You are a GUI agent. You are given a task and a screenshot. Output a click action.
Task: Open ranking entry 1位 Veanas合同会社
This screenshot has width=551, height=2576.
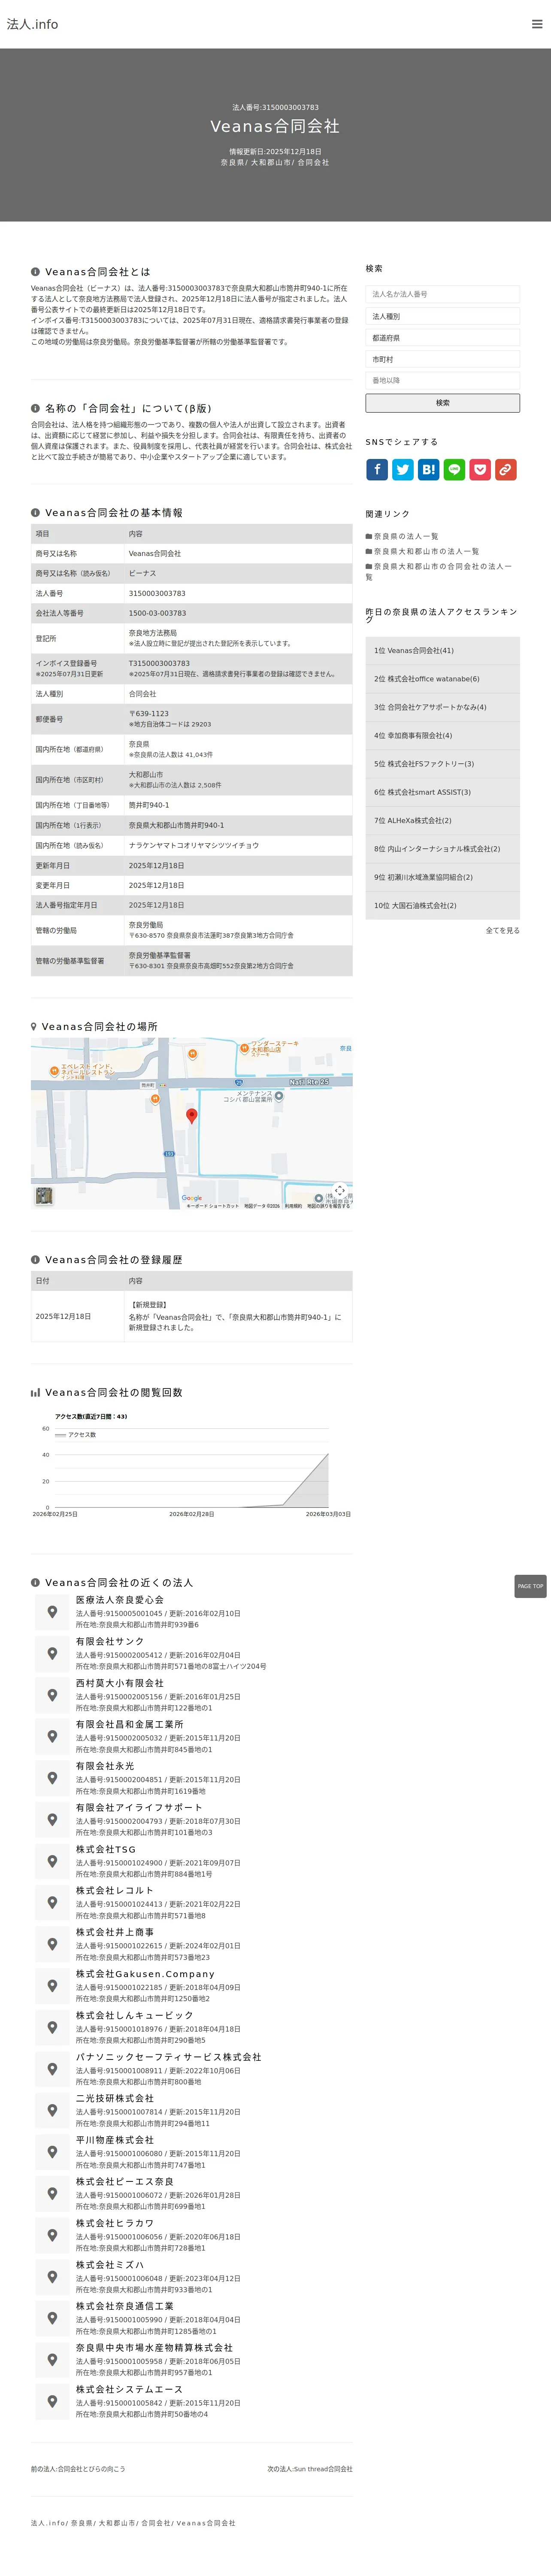pyautogui.click(x=442, y=650)
